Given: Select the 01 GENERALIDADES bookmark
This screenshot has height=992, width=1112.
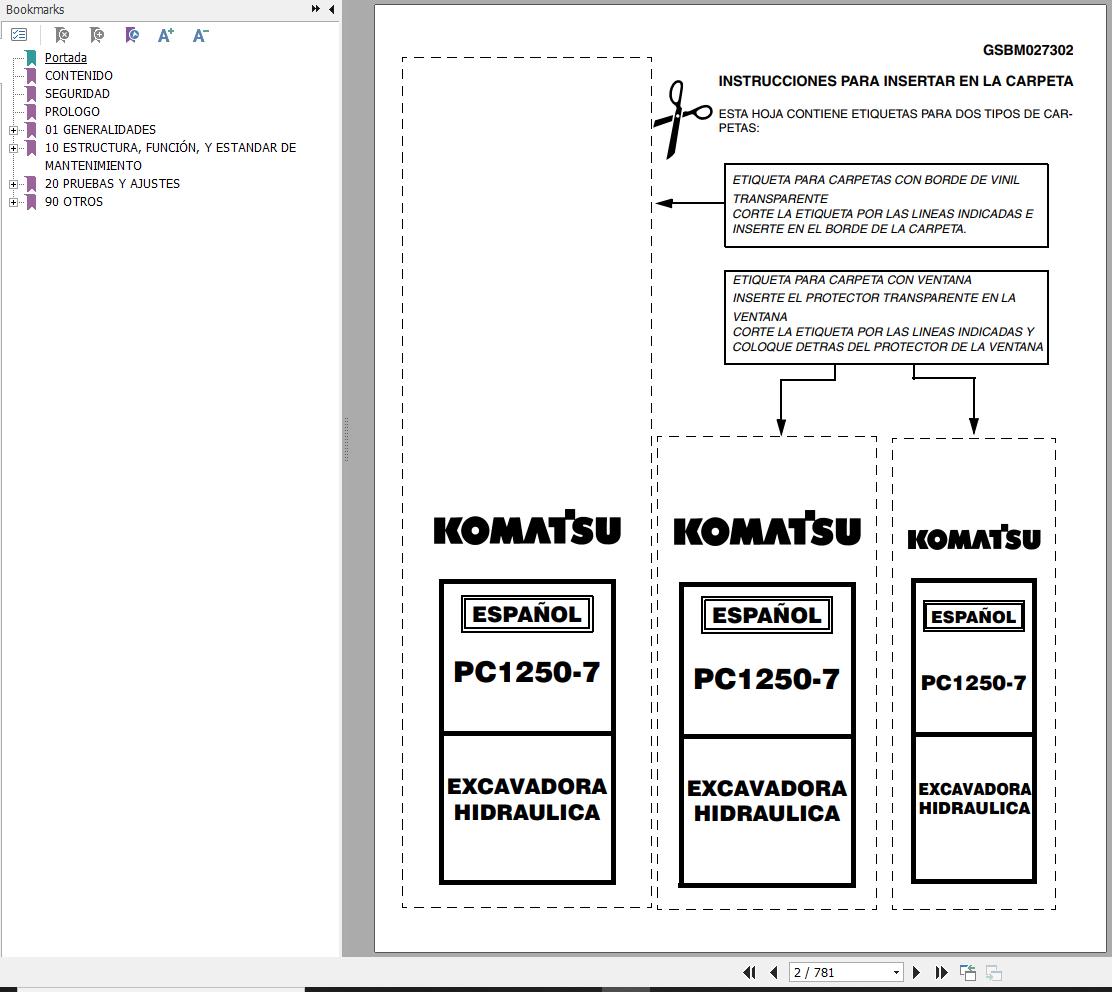Looking at the screenshot, I should click(x=100, y=129).
